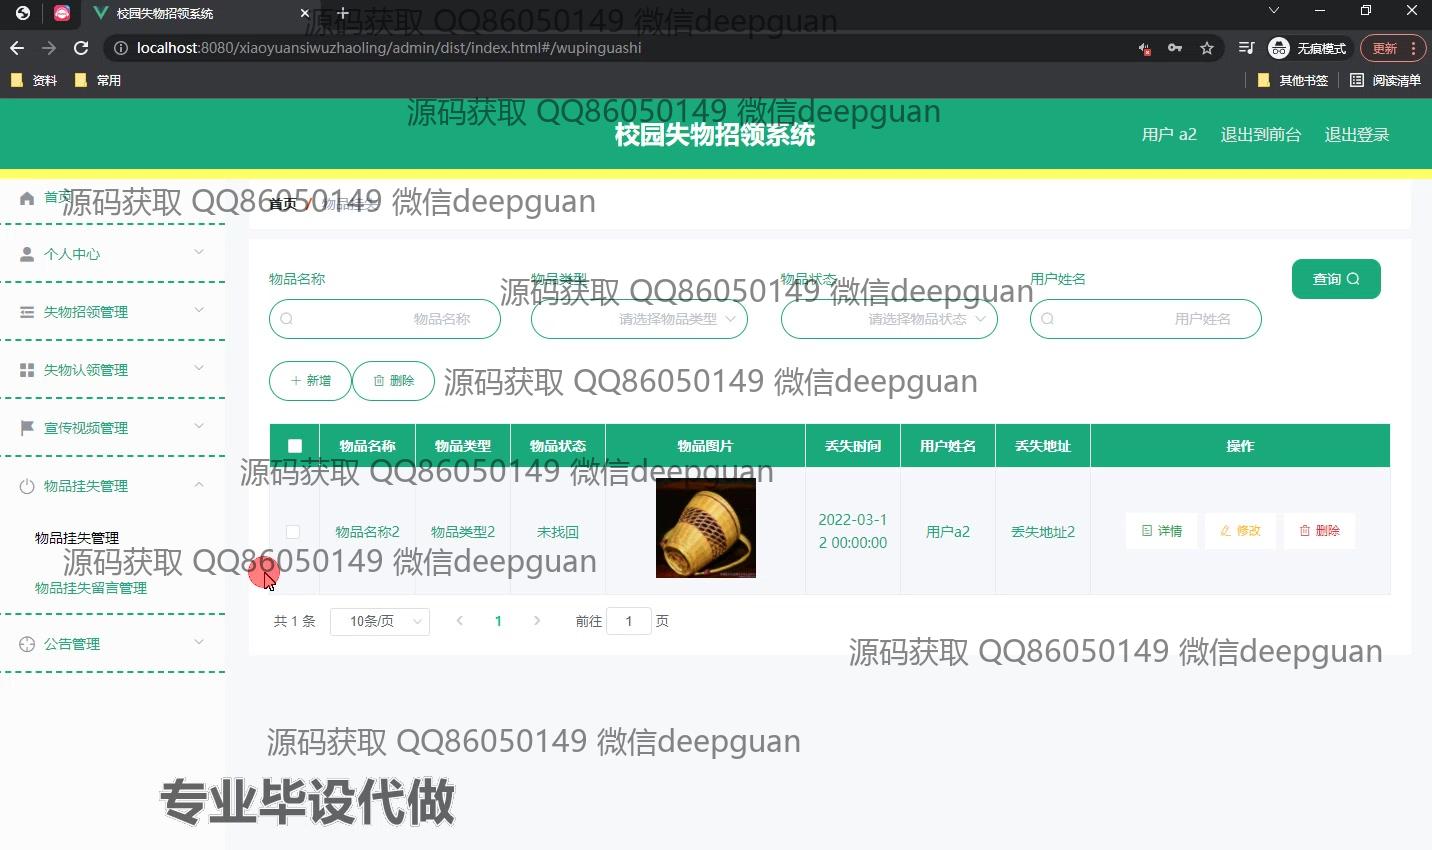Click the magnifier icon inside 物品名称 search box
Viewport: 1432px width, 850px height.
point(287,318)
